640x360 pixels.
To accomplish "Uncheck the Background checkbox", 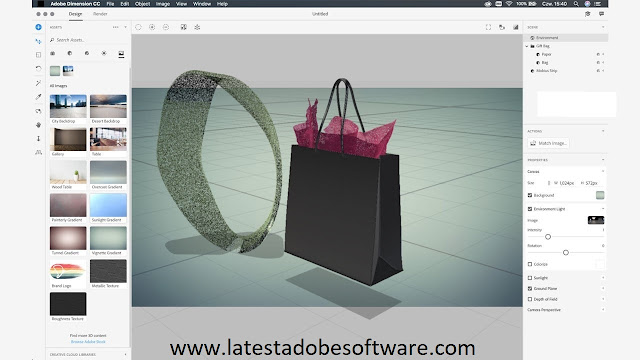I will point(530,195).
